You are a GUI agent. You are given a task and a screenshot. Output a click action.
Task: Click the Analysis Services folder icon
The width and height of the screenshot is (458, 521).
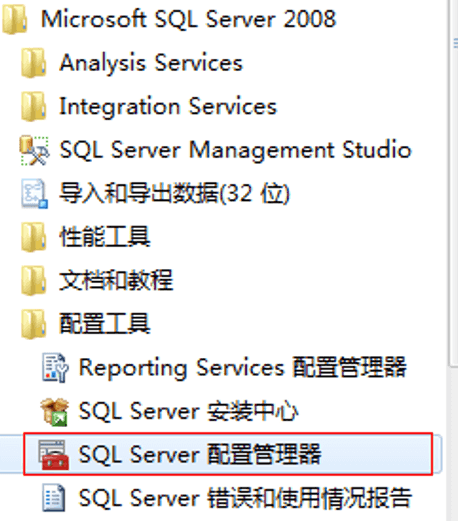(34, 63)
